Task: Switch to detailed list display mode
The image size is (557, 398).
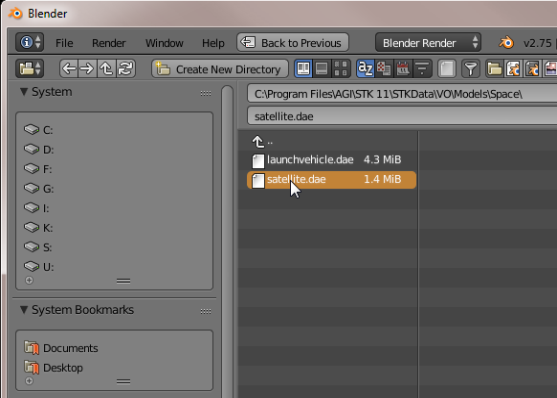Action: 322,69
